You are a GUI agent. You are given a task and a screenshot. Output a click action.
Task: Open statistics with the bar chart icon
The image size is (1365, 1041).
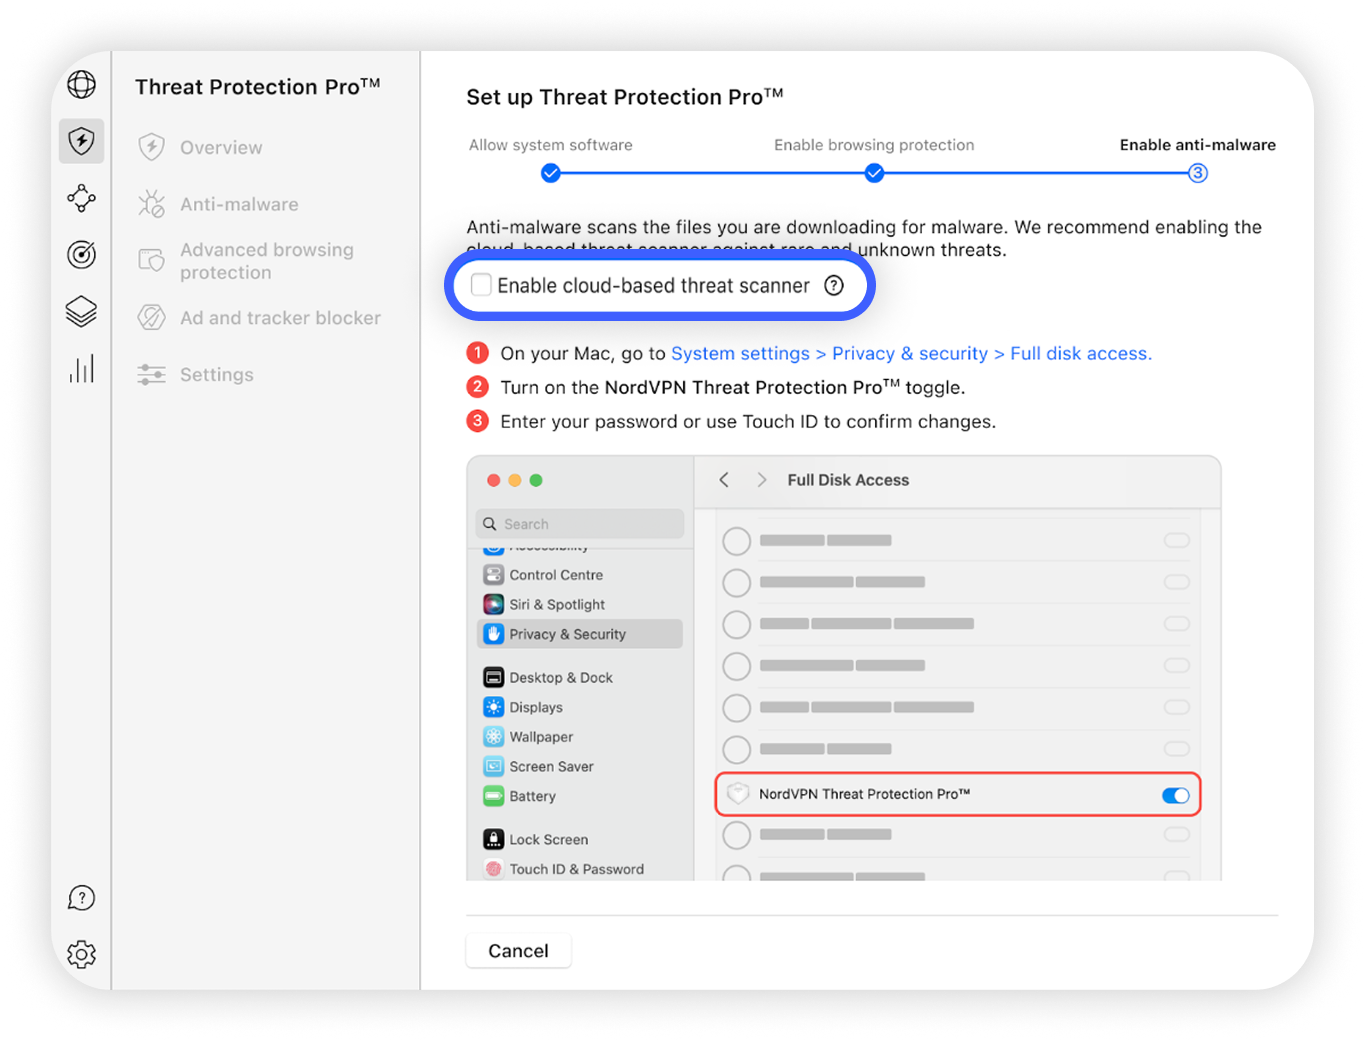click(81, 368)
